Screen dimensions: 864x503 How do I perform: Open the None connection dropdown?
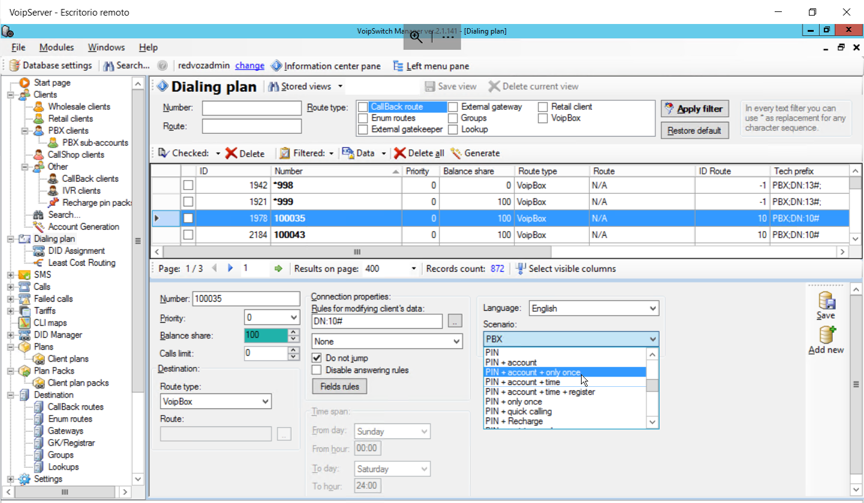pyautogui.click(x=456, y=342)
